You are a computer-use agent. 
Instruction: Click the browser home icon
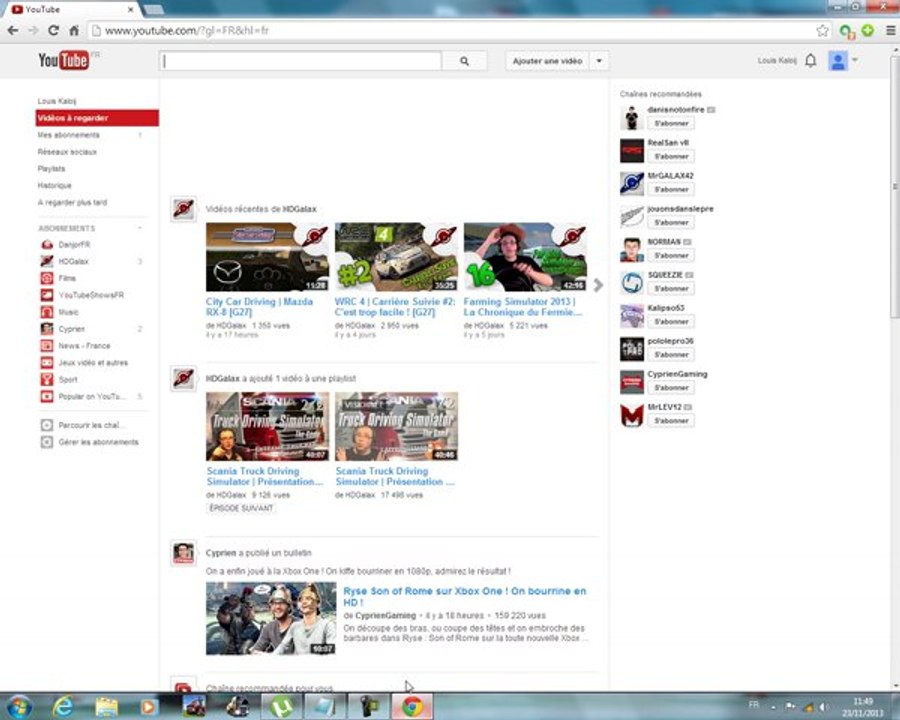point(74,30)
